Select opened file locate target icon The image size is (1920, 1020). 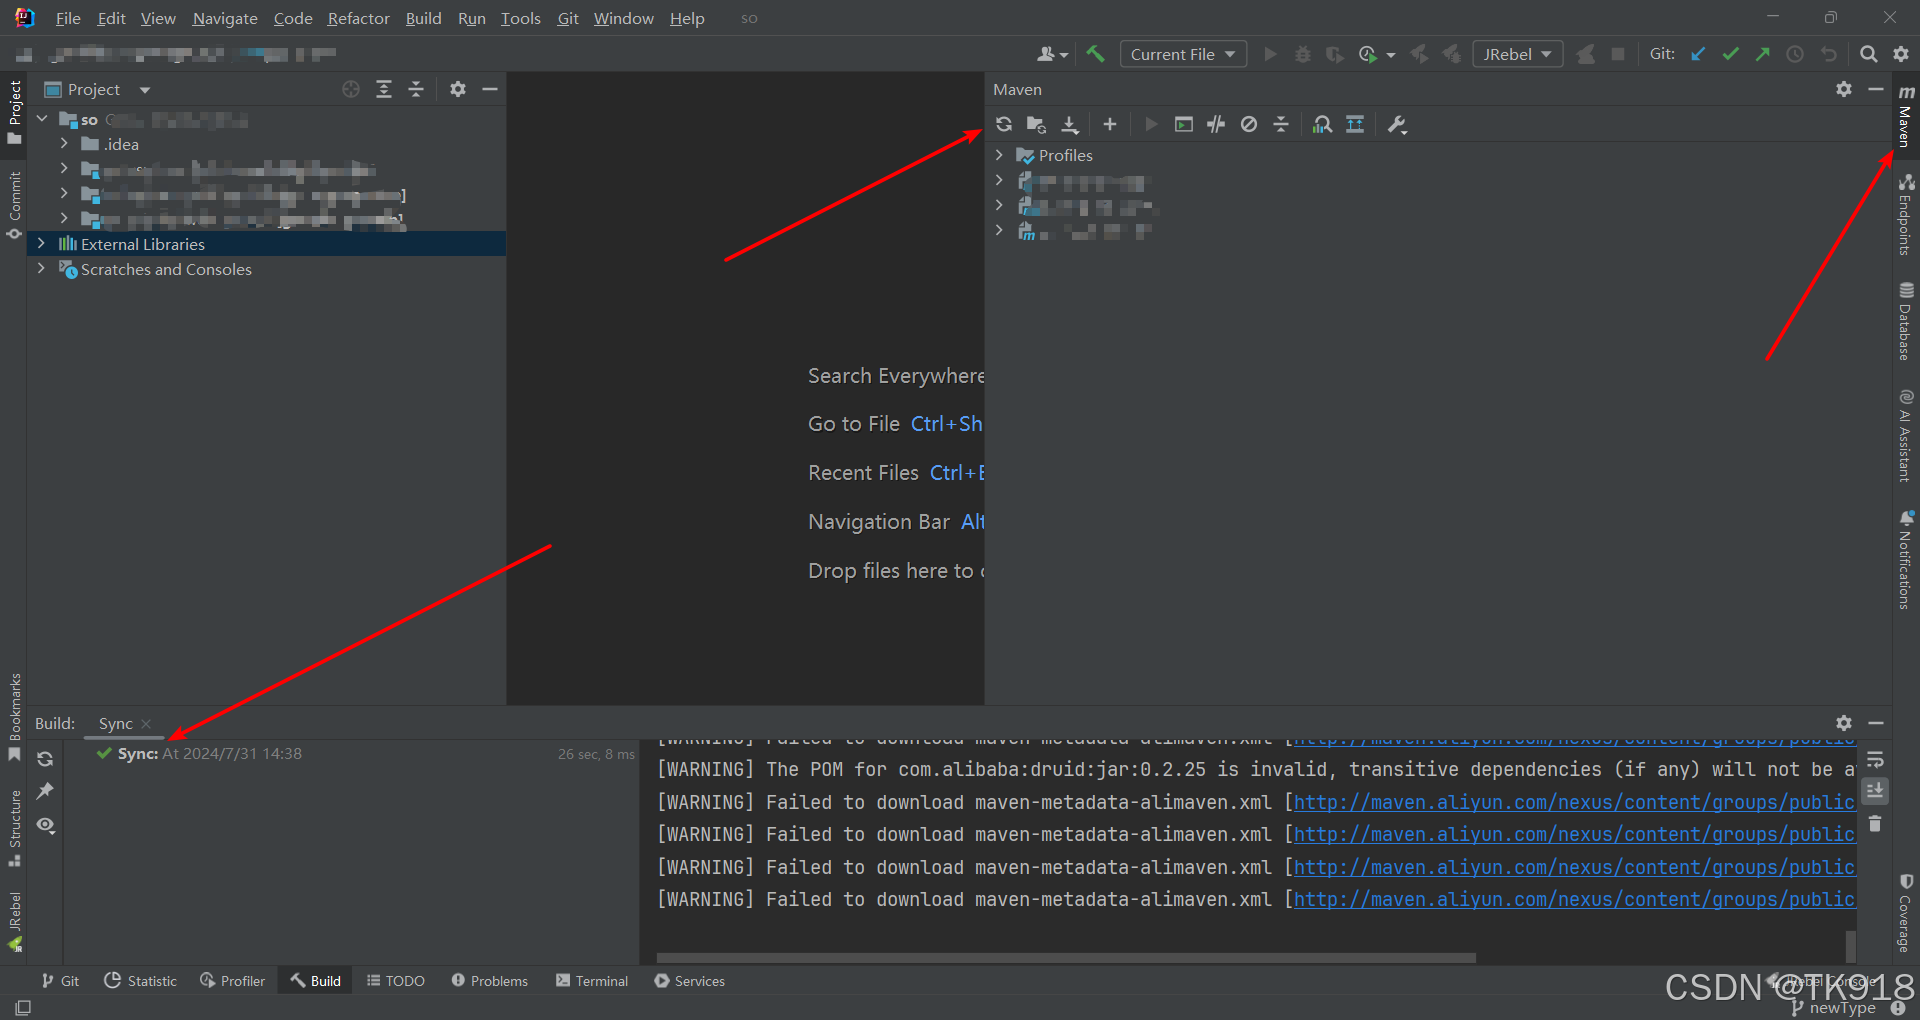[x=351, y=89]
